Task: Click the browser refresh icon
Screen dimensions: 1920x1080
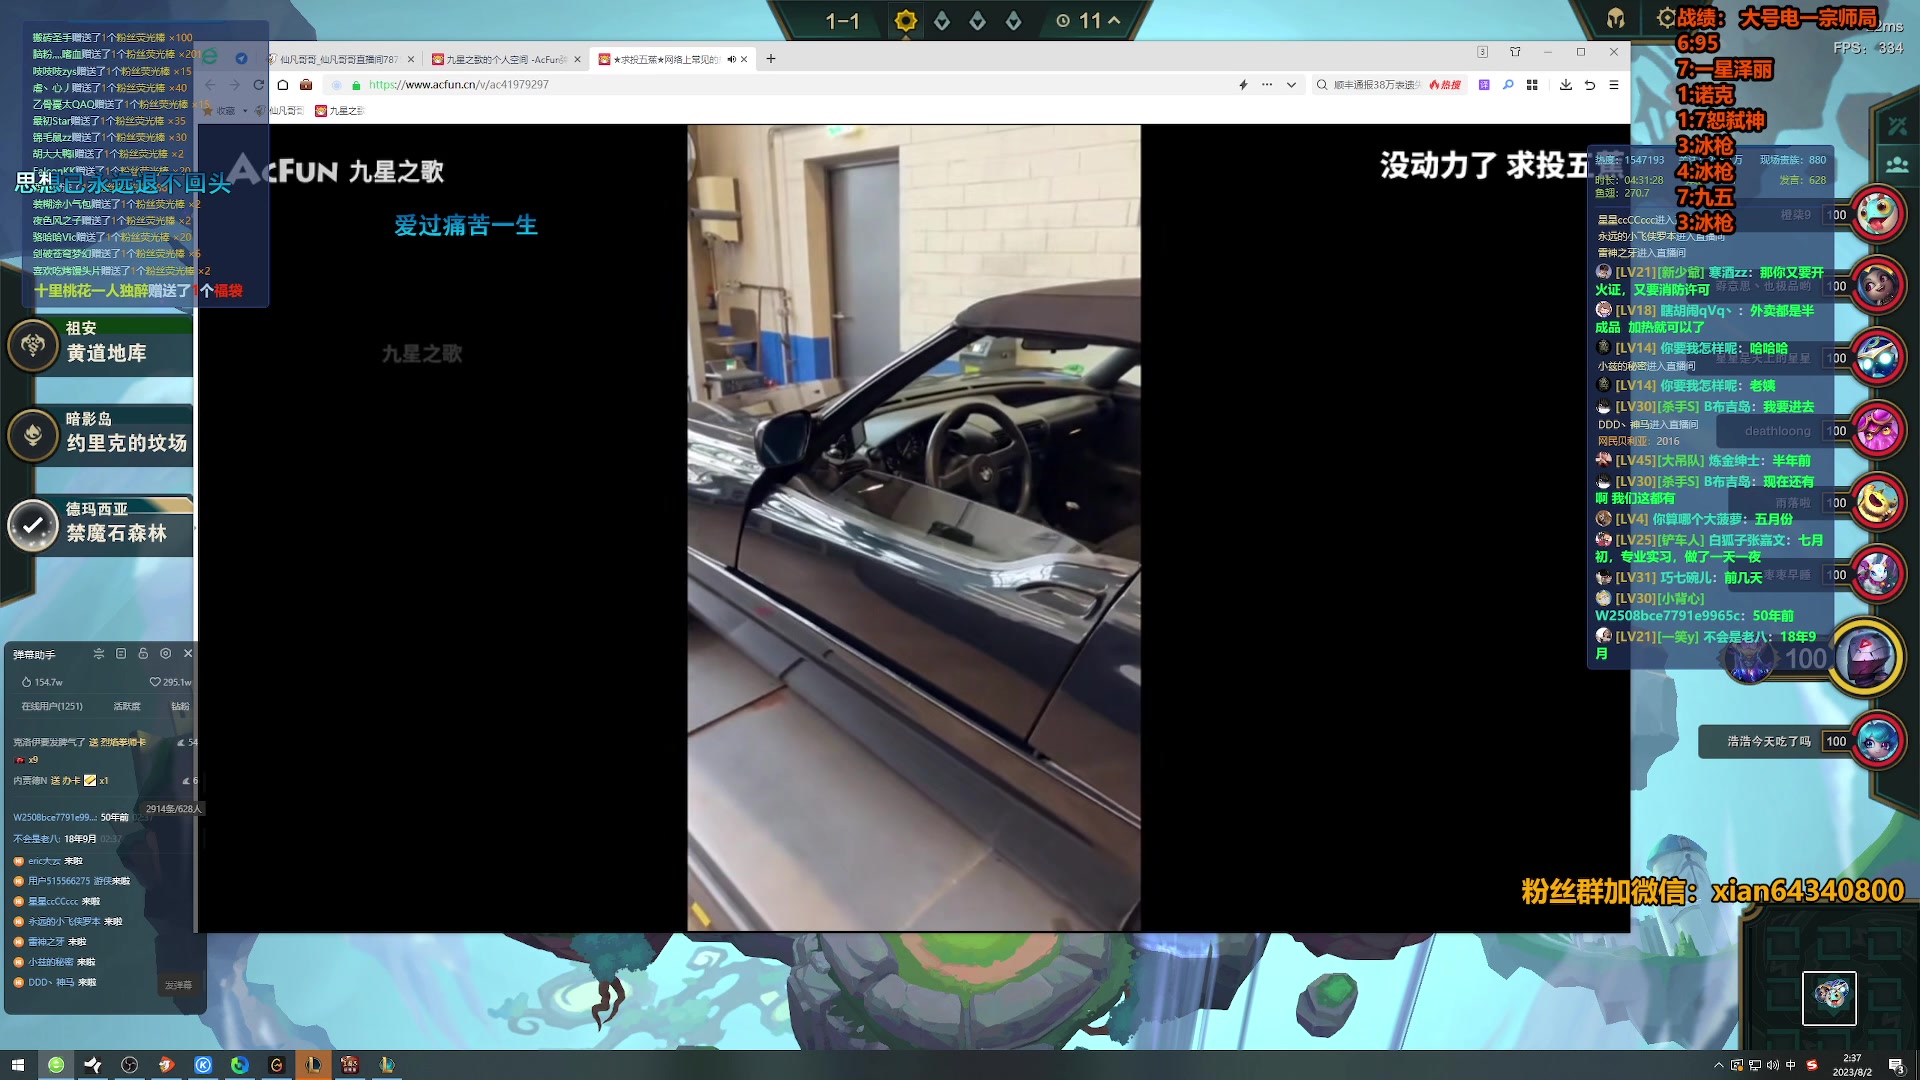Action: (259, 85)
